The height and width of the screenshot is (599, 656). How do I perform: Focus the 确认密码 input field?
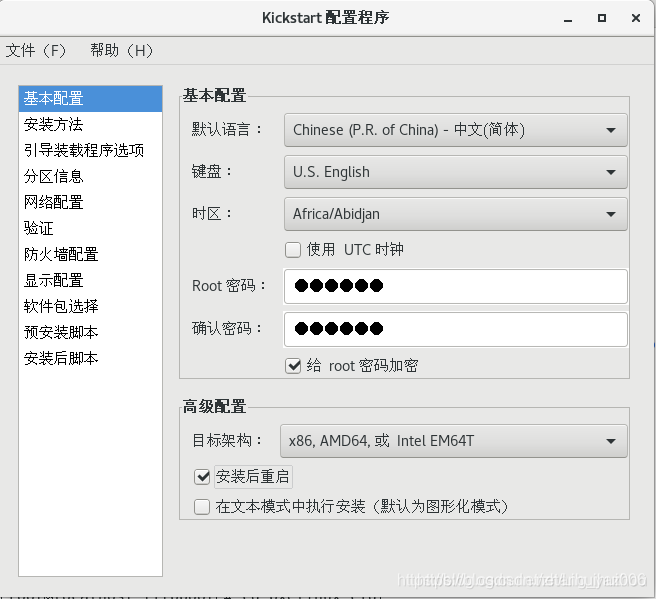coord(456,329)
